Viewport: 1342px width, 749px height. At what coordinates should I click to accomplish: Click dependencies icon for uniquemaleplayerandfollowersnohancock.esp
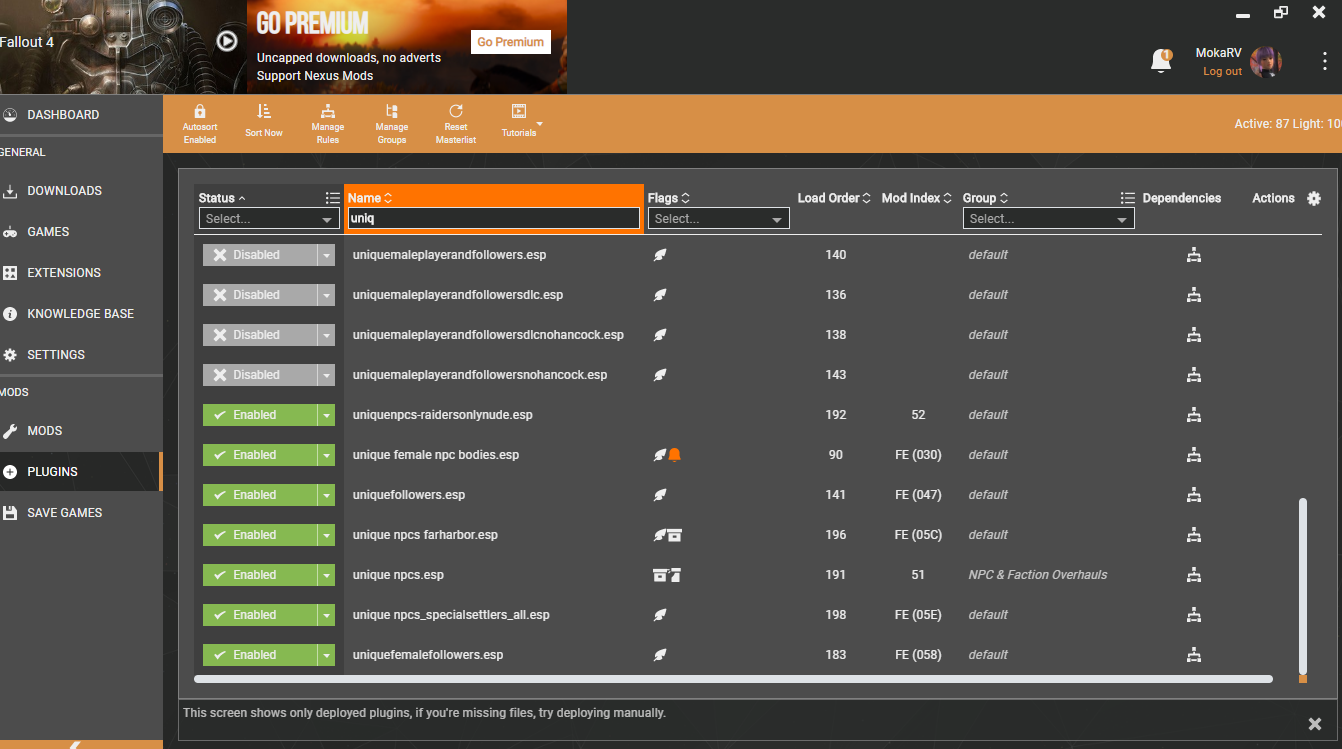coord(1193,375)
